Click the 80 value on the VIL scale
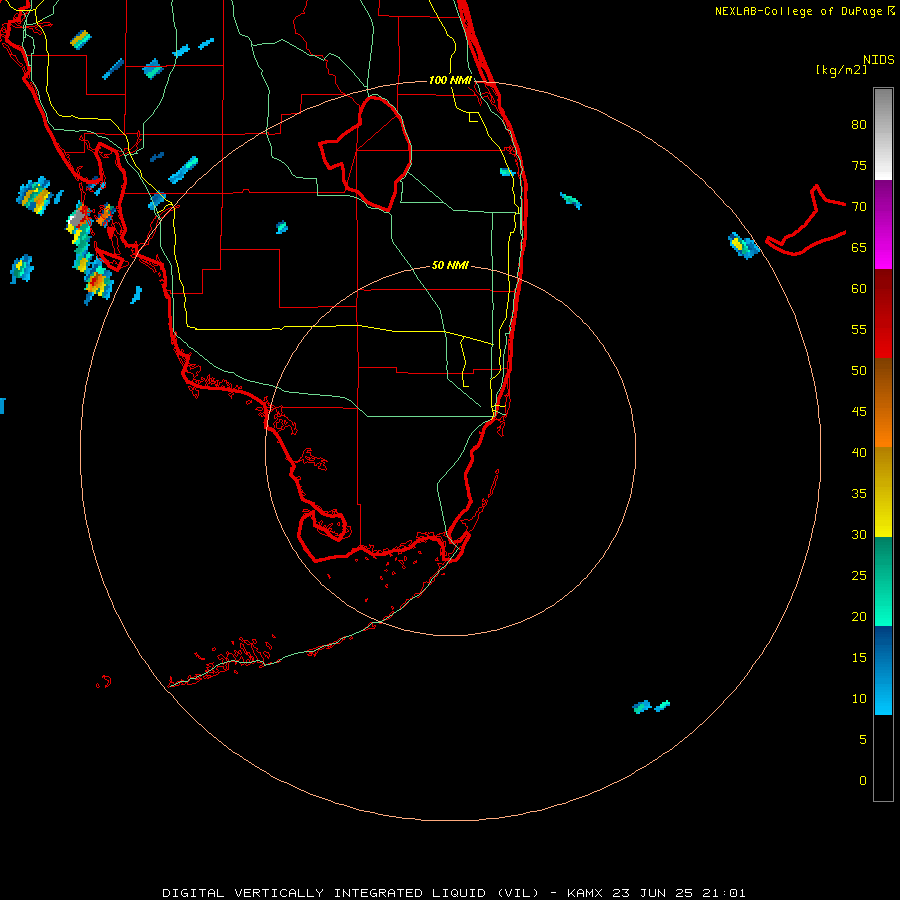 coord(859,125)
